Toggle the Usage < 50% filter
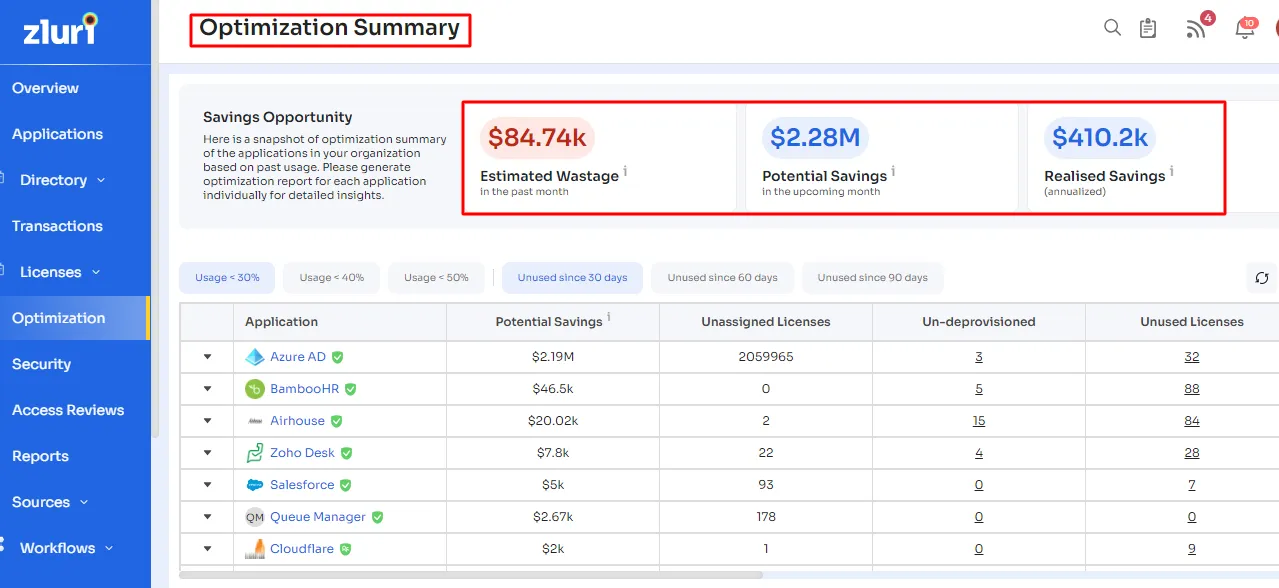The height and width of the screenshot is (588, 1279). click(436, 278)
